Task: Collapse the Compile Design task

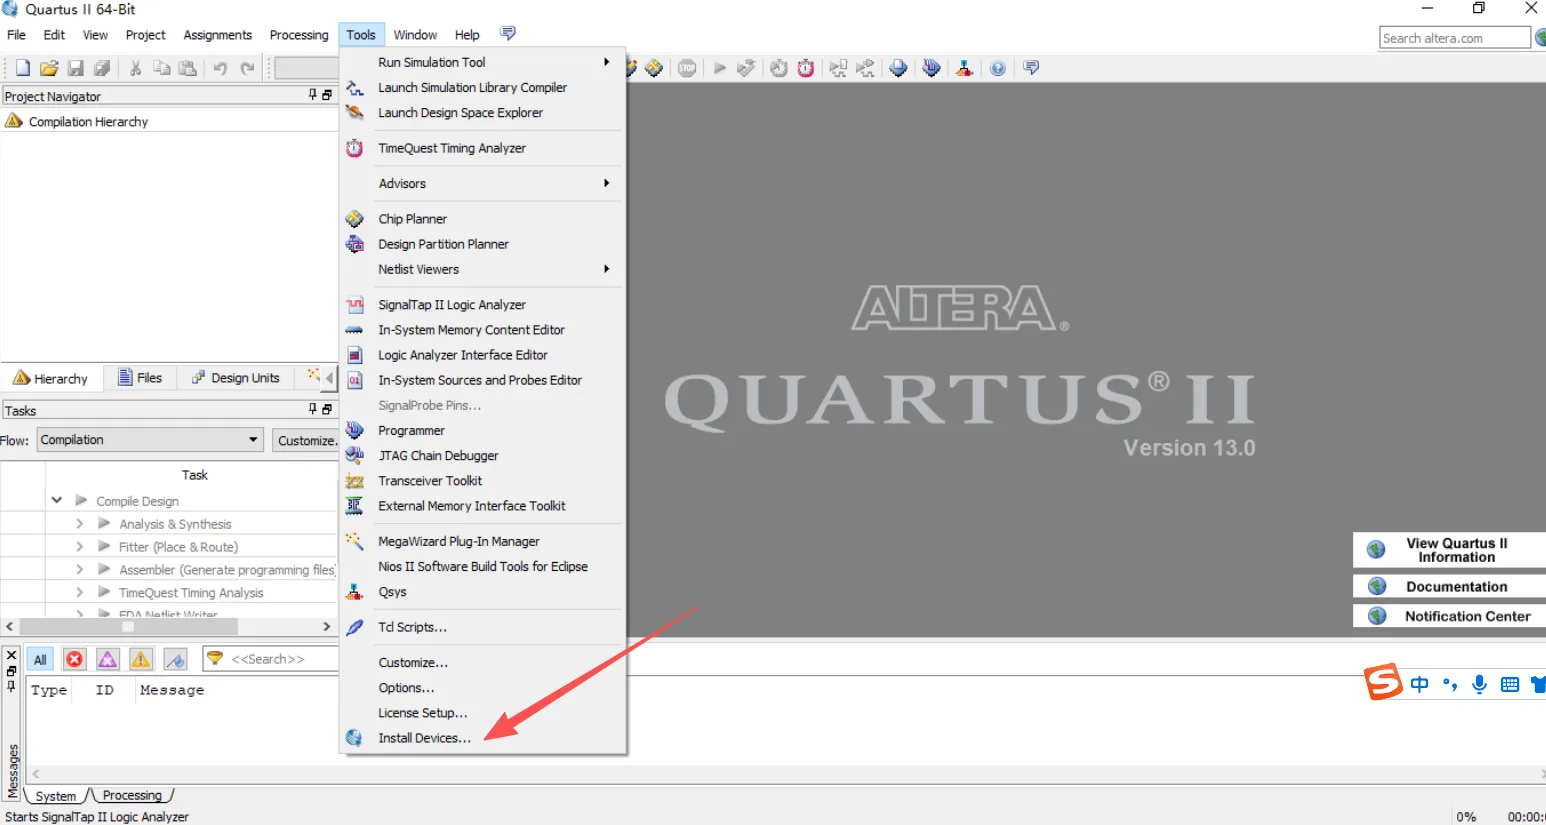Action: tap(57, 500)
